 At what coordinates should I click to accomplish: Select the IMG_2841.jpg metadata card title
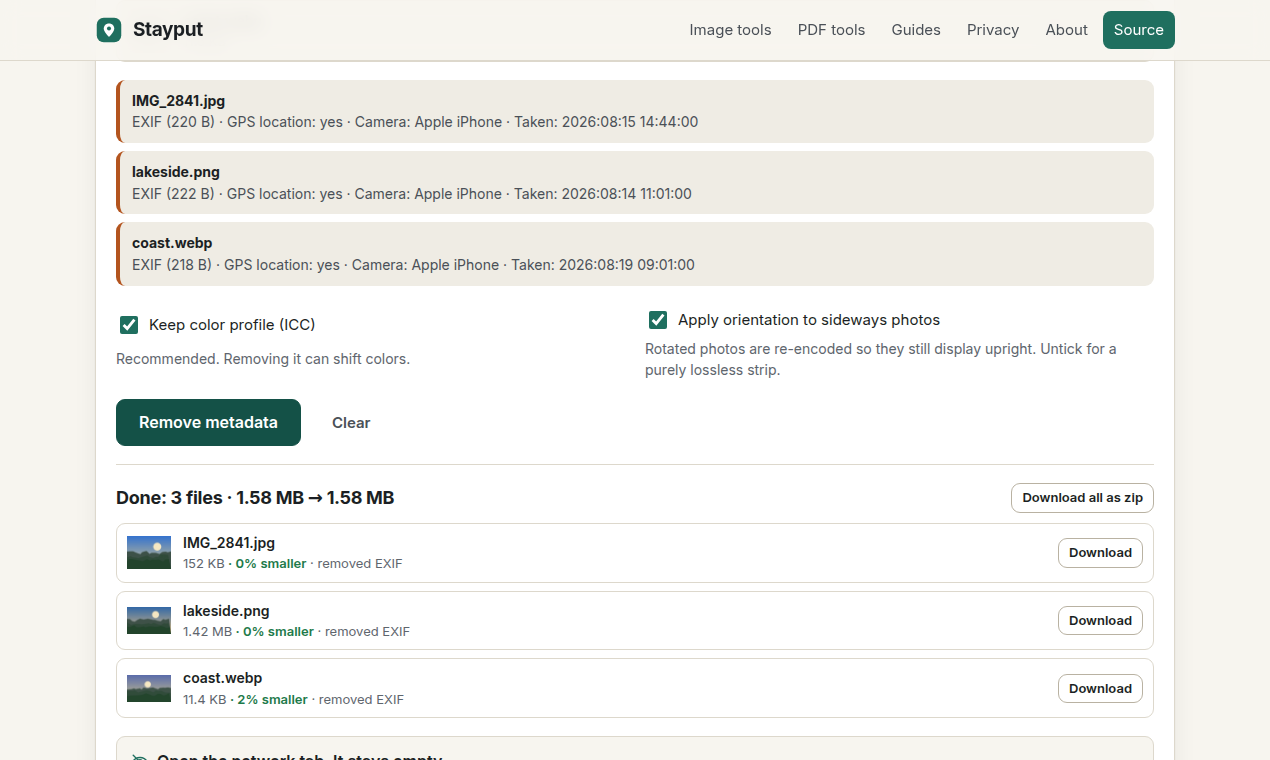click(x=178, y=100)
